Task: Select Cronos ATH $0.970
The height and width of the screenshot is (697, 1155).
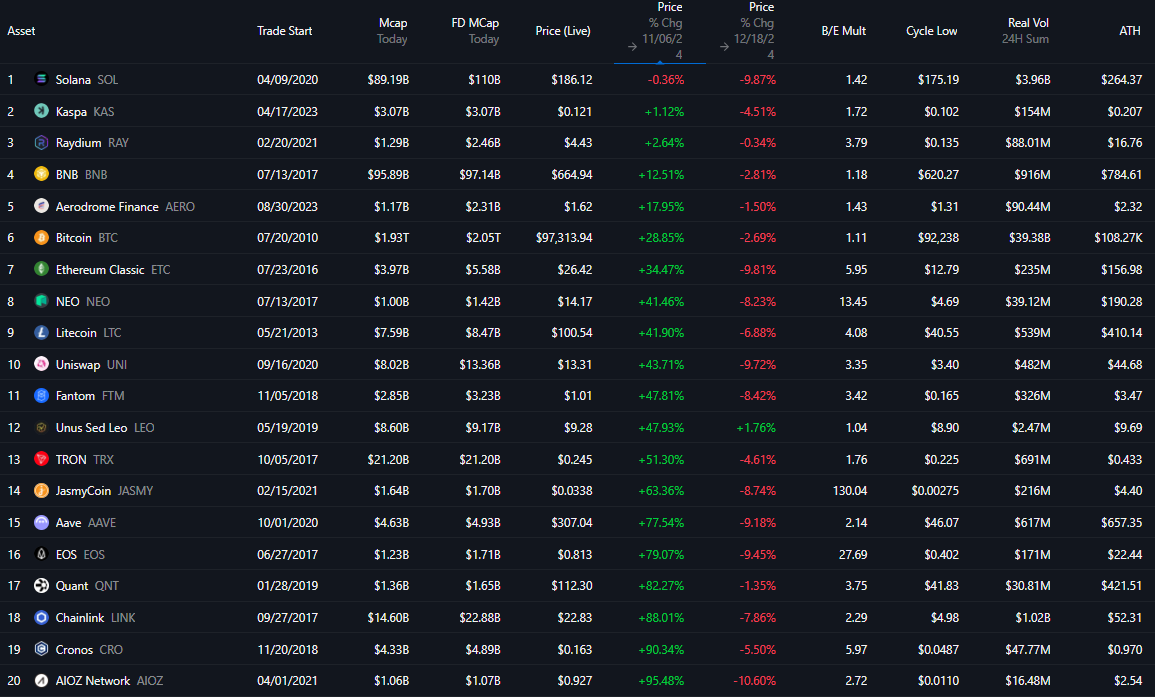Action: (x=1125, y=649)
